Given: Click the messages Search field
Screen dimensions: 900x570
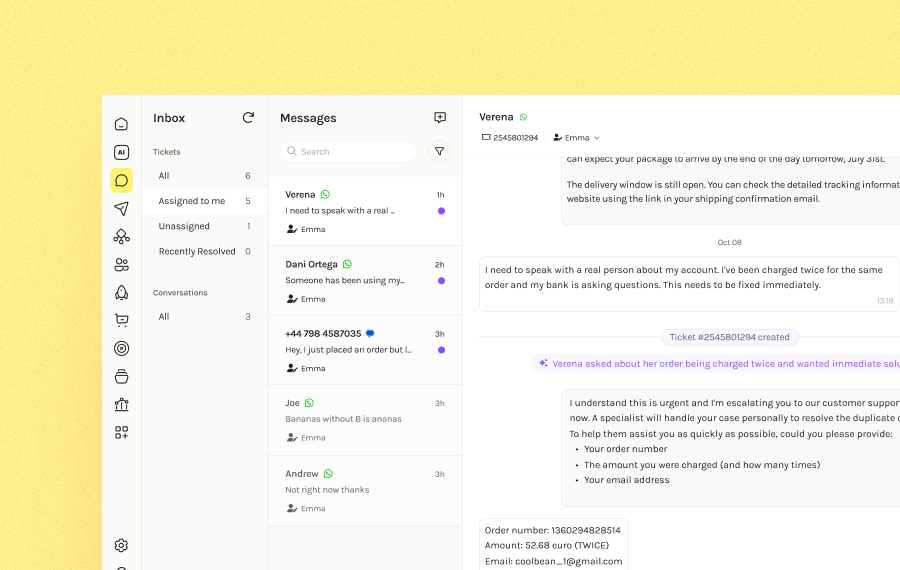Looking at the screenshot, I should point(349,151).
